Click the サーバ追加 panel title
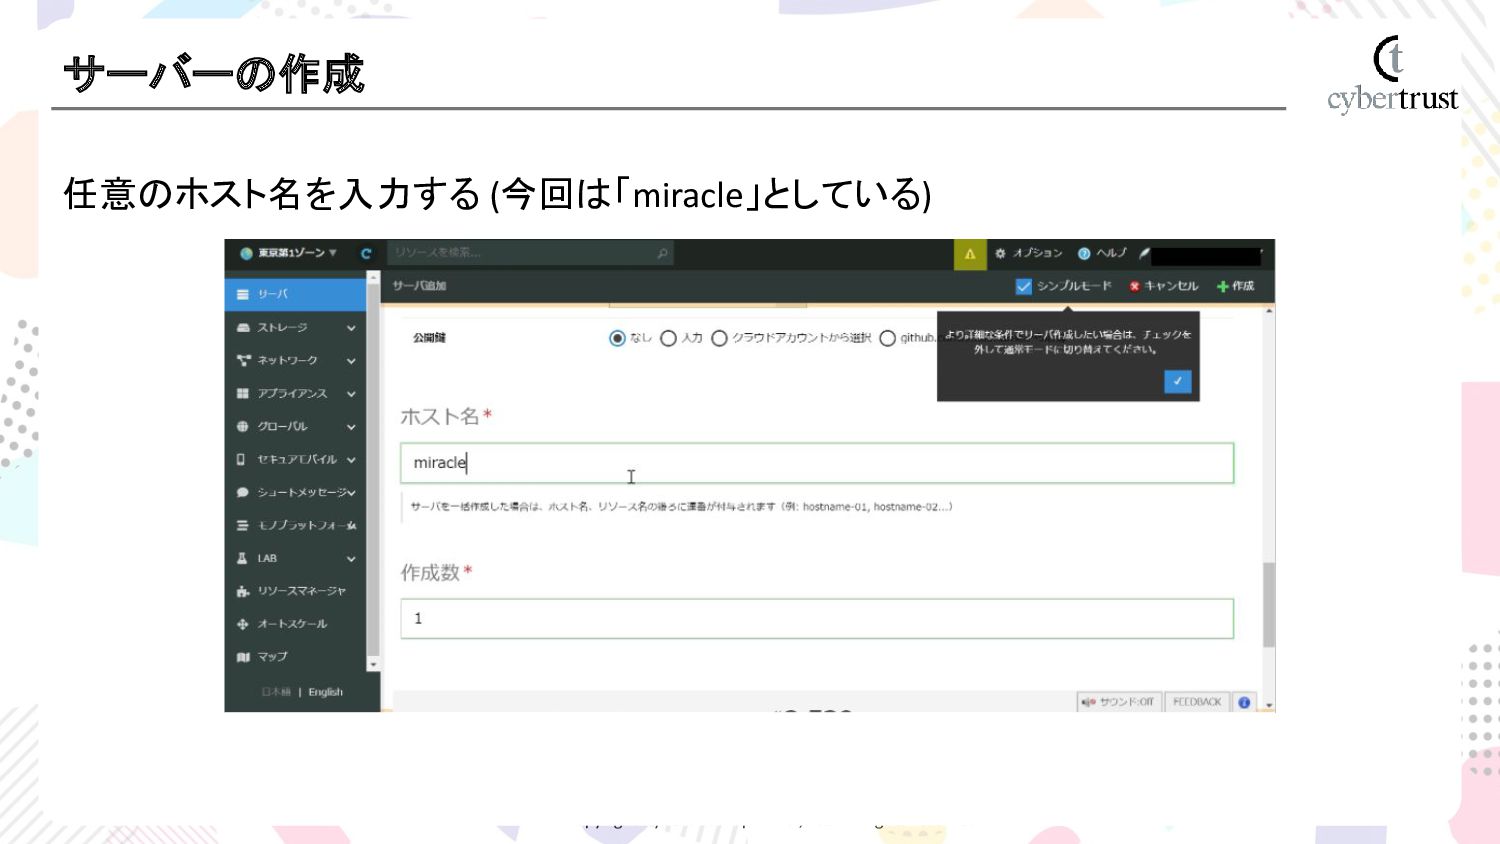The width and height of the screenshot is (1500, 844). tap(419, 286)
